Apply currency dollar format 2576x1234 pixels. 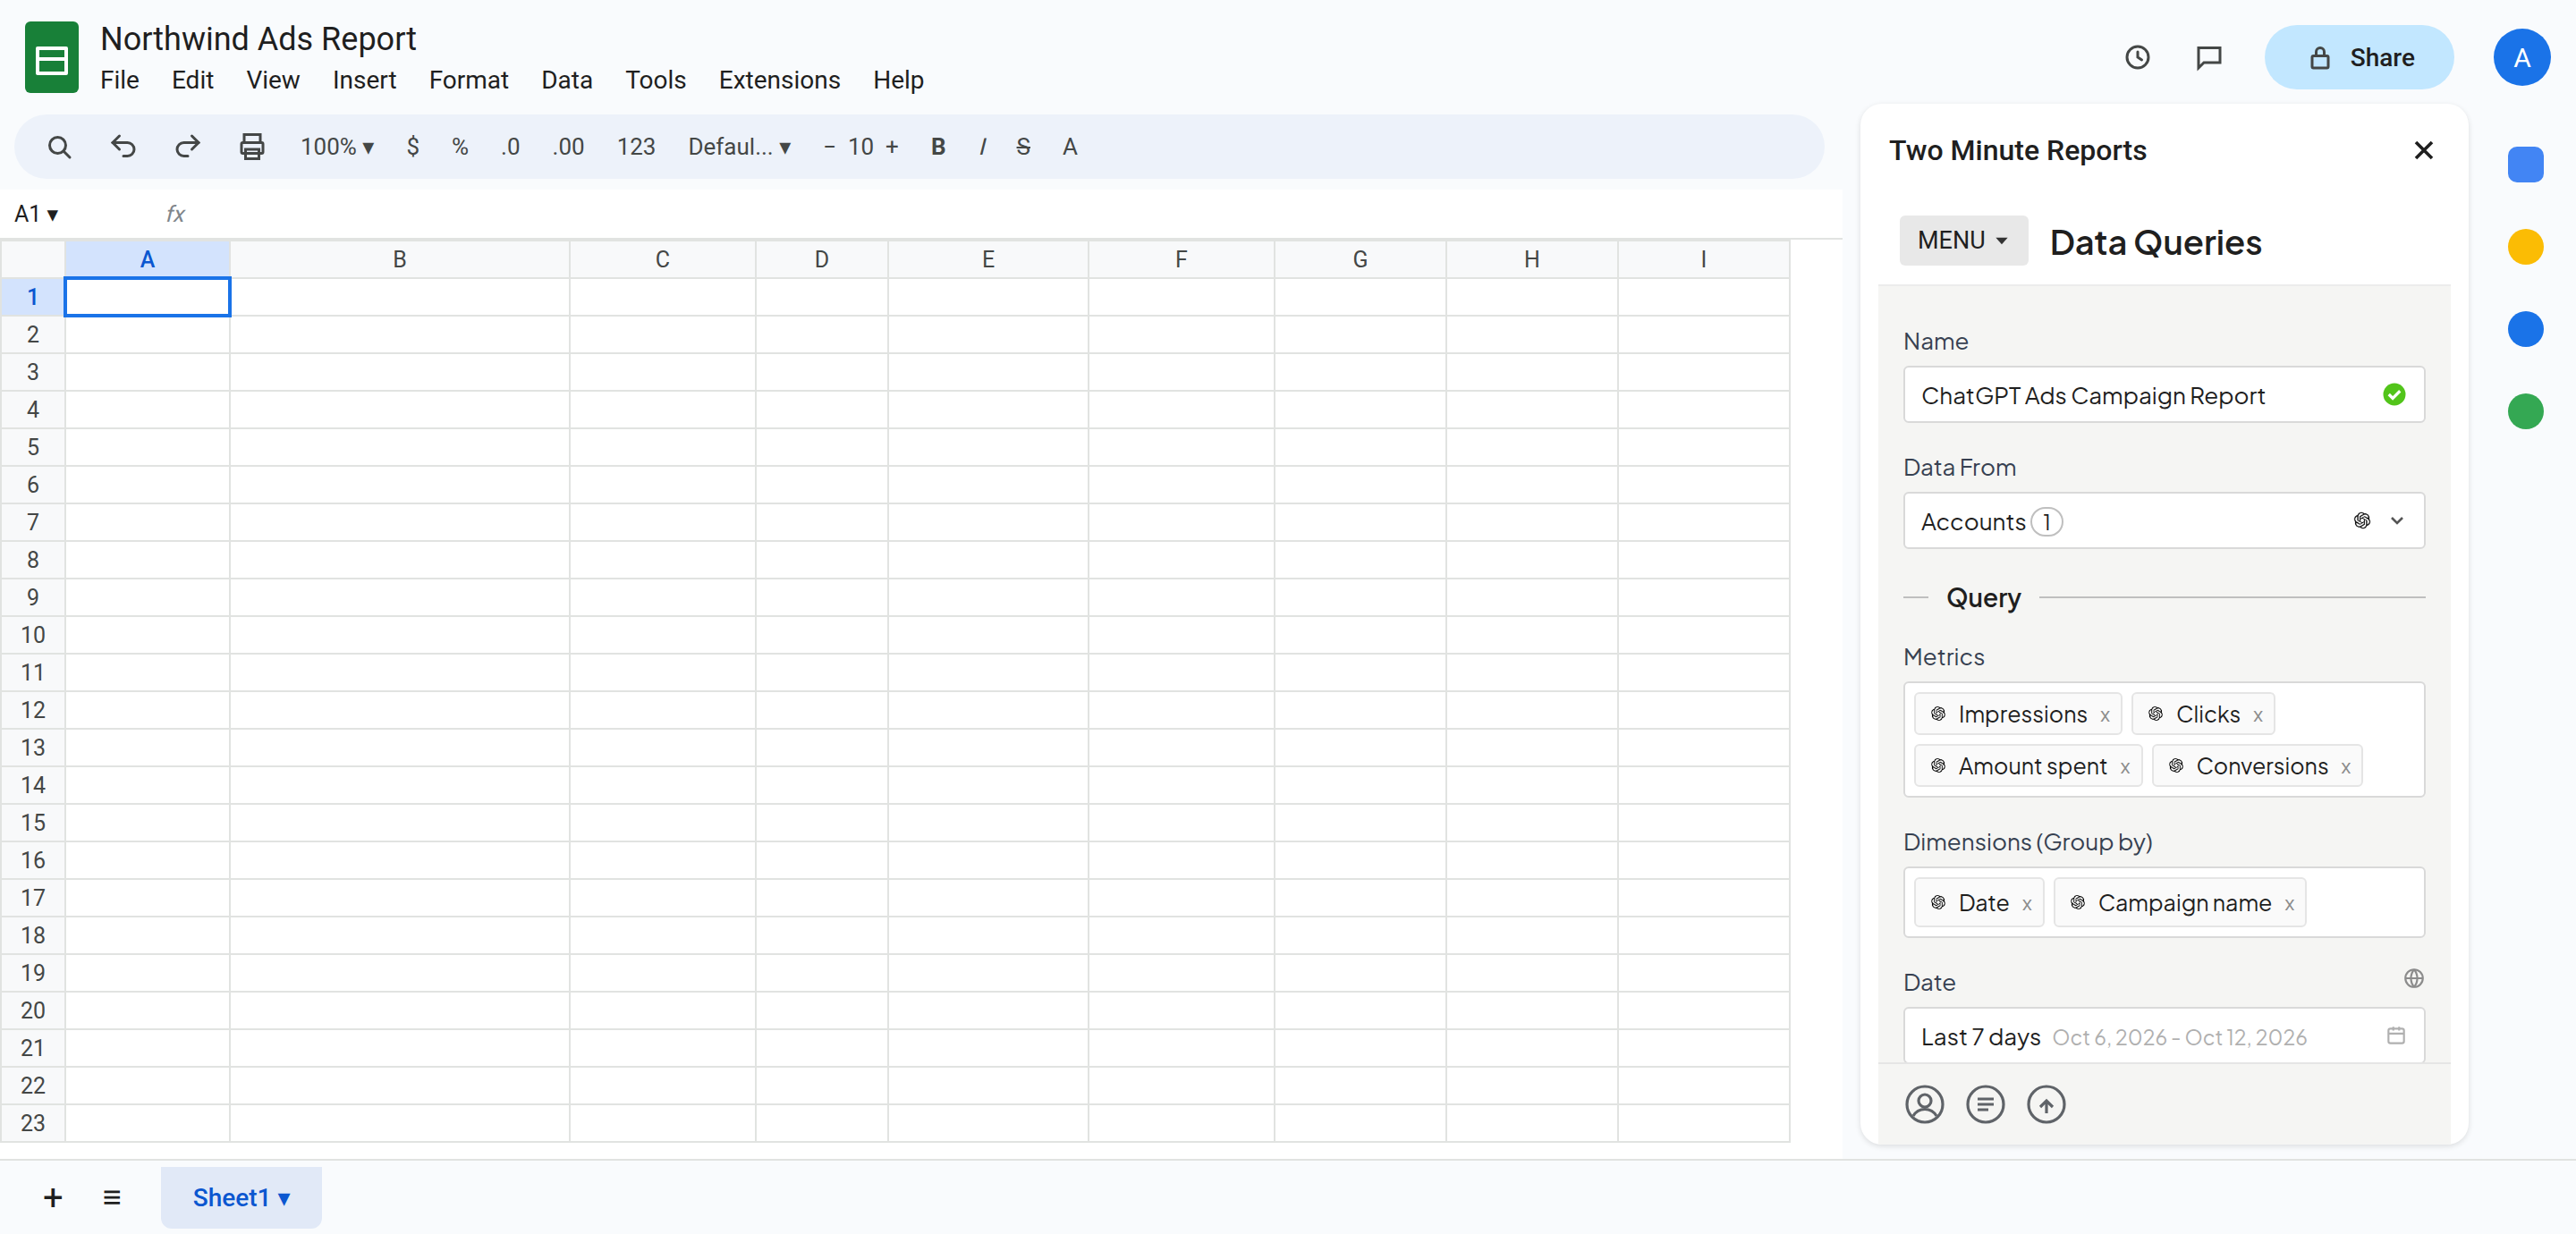(413, 147)
